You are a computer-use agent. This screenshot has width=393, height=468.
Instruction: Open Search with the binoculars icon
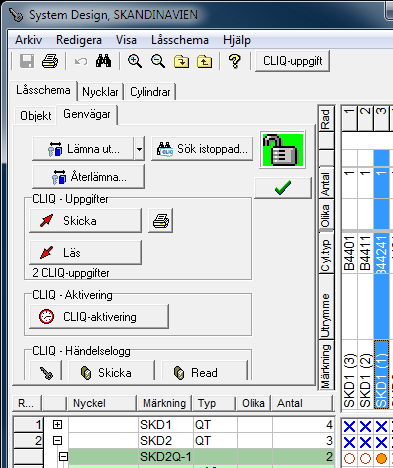coord(103,61)
